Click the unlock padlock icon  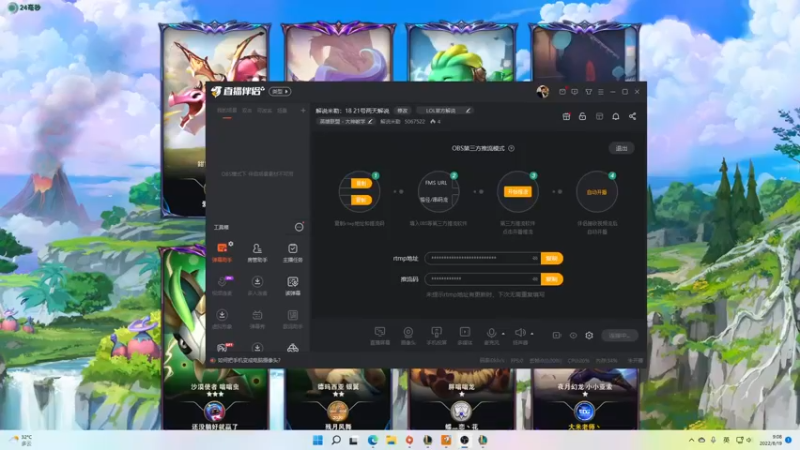coord(582,116)
